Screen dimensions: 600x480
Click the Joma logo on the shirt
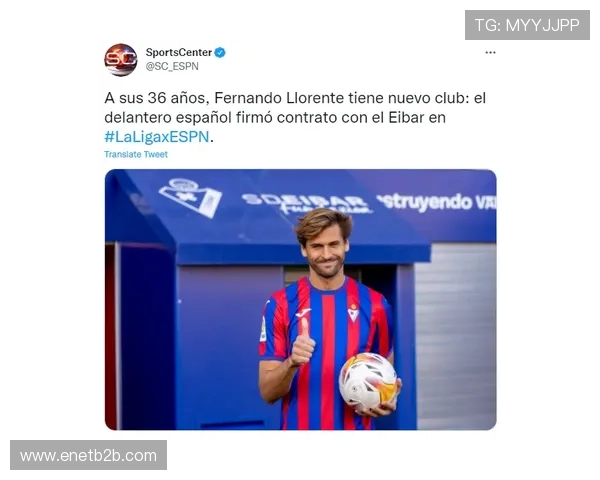pyautogui.click(x=303, y=313)
